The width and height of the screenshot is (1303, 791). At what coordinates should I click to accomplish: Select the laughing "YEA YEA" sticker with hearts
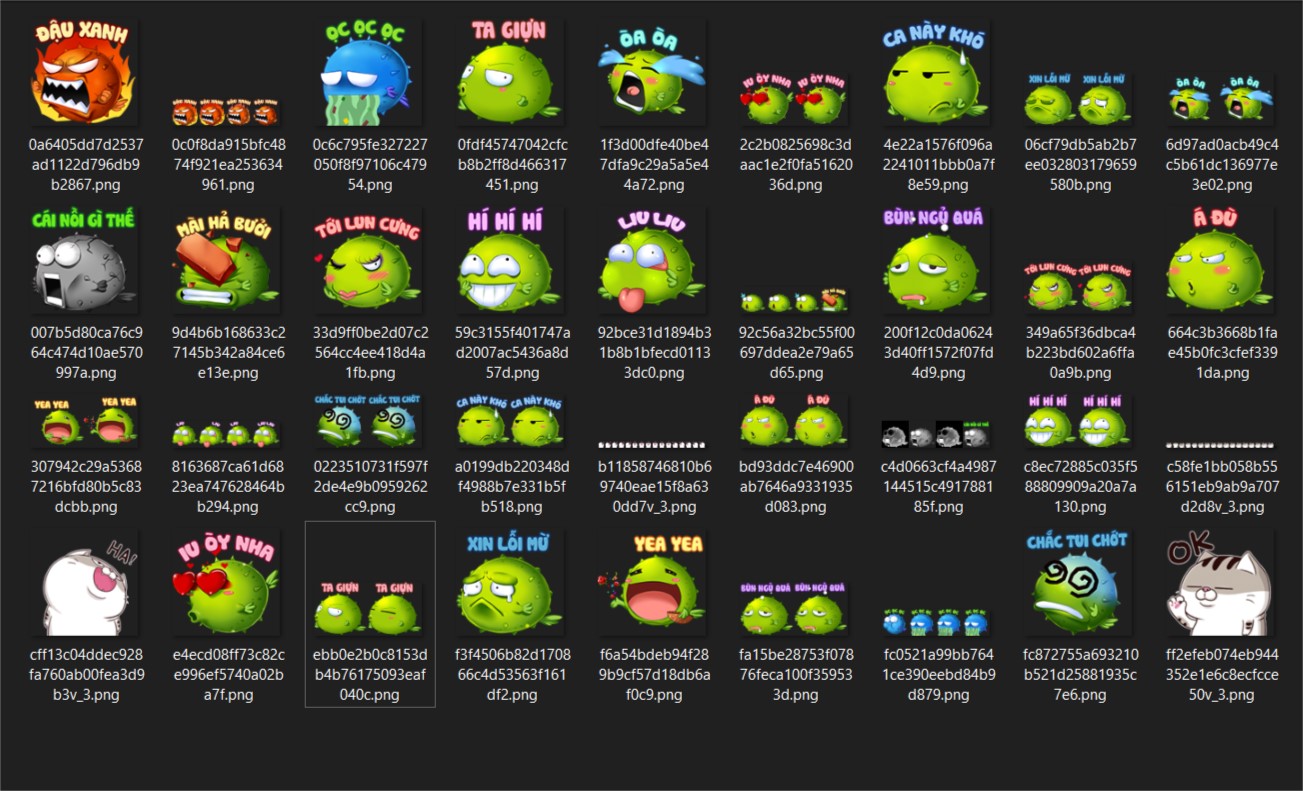pyautogui.click(x=654, y=587)
